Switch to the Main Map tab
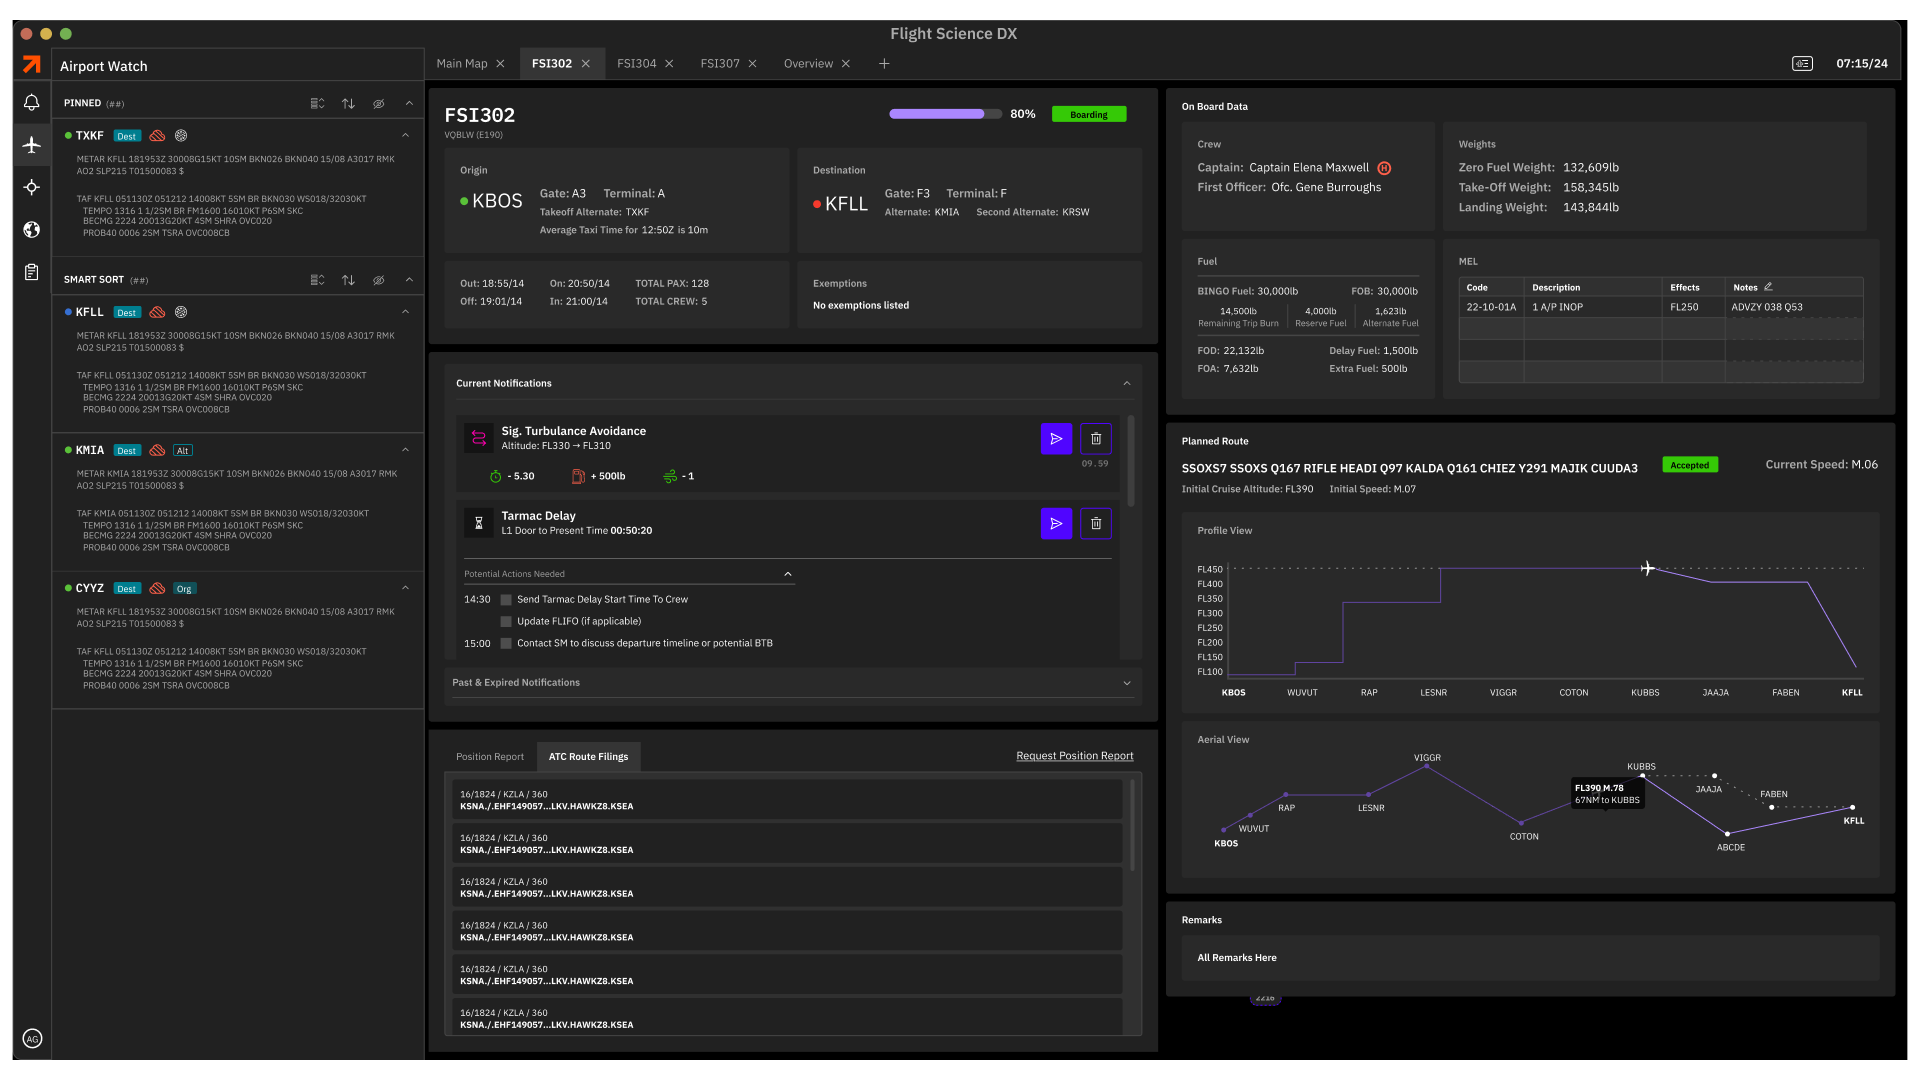The width and height of the screenshot is (1920, 1080). [x=462, y=64]
